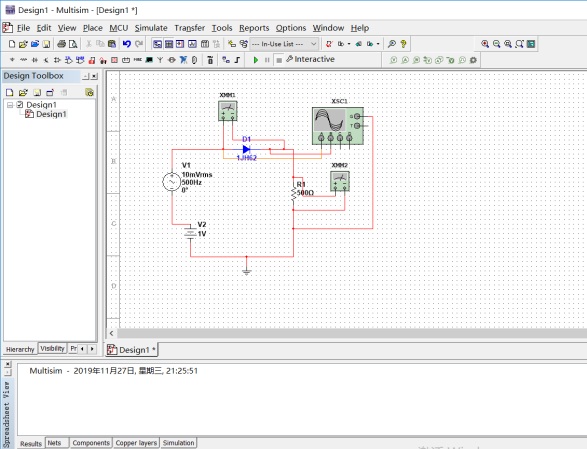Click the Save icon in the toolbar
The height and width of the screenshot is (449, 587).
point(46,44)
